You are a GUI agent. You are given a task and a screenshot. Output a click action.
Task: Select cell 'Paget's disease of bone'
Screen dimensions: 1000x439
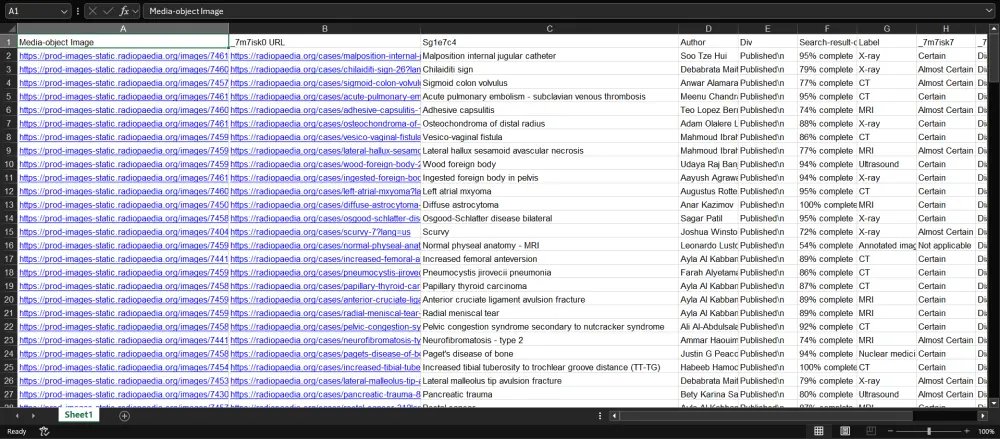(550, 353)
